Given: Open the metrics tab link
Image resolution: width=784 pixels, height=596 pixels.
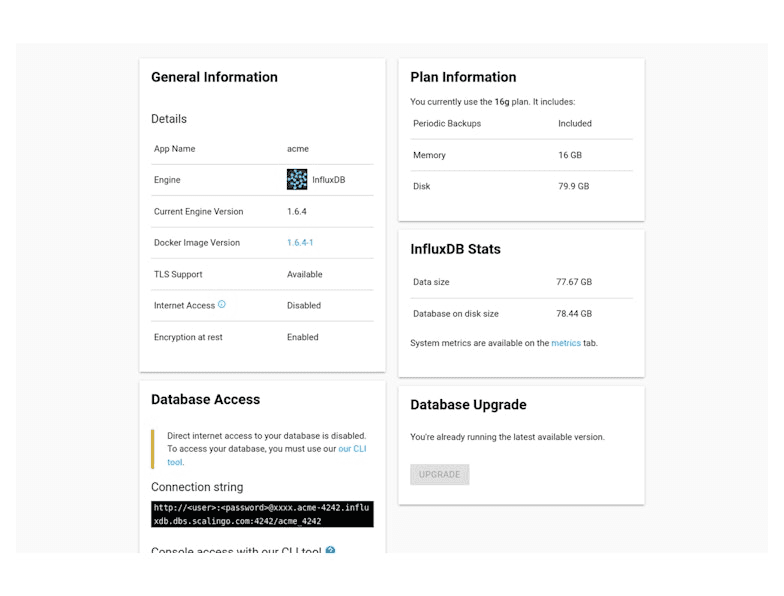Looking at the screenshot, I should (566, 343).
